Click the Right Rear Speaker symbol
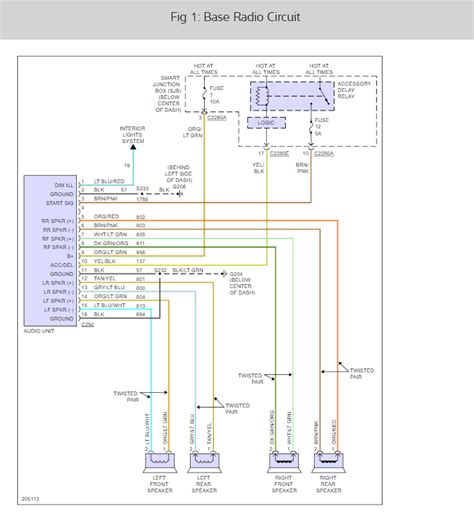474x518 pixels. (x=329, y=462)
